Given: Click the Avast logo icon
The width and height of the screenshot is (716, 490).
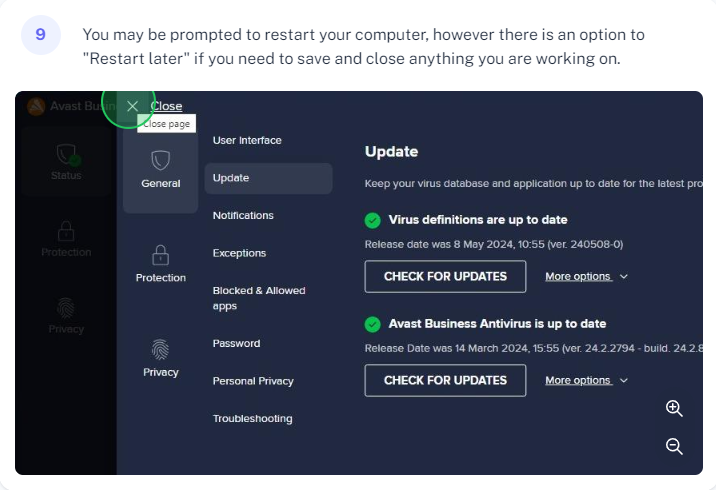Looking at the screenshot, I should 36,106.
